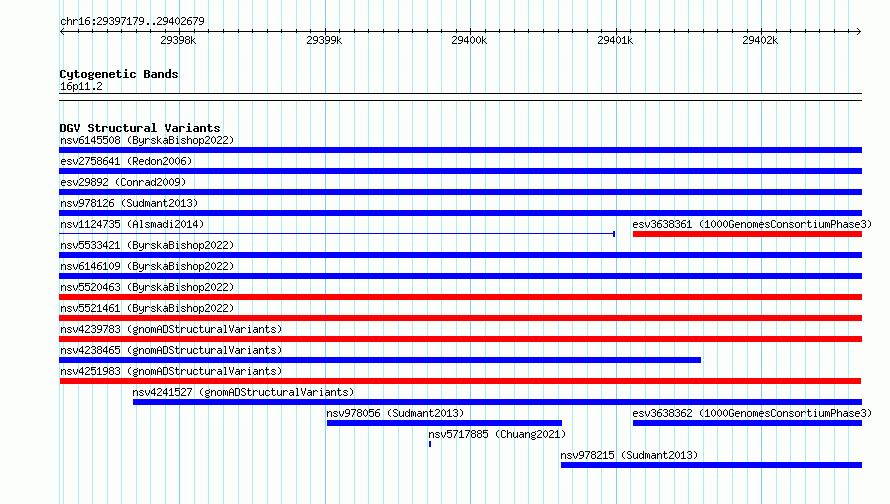The image size is (890, 504).
Task: Select the 16p11.2 band label
Action: click(x=81, y=86)
